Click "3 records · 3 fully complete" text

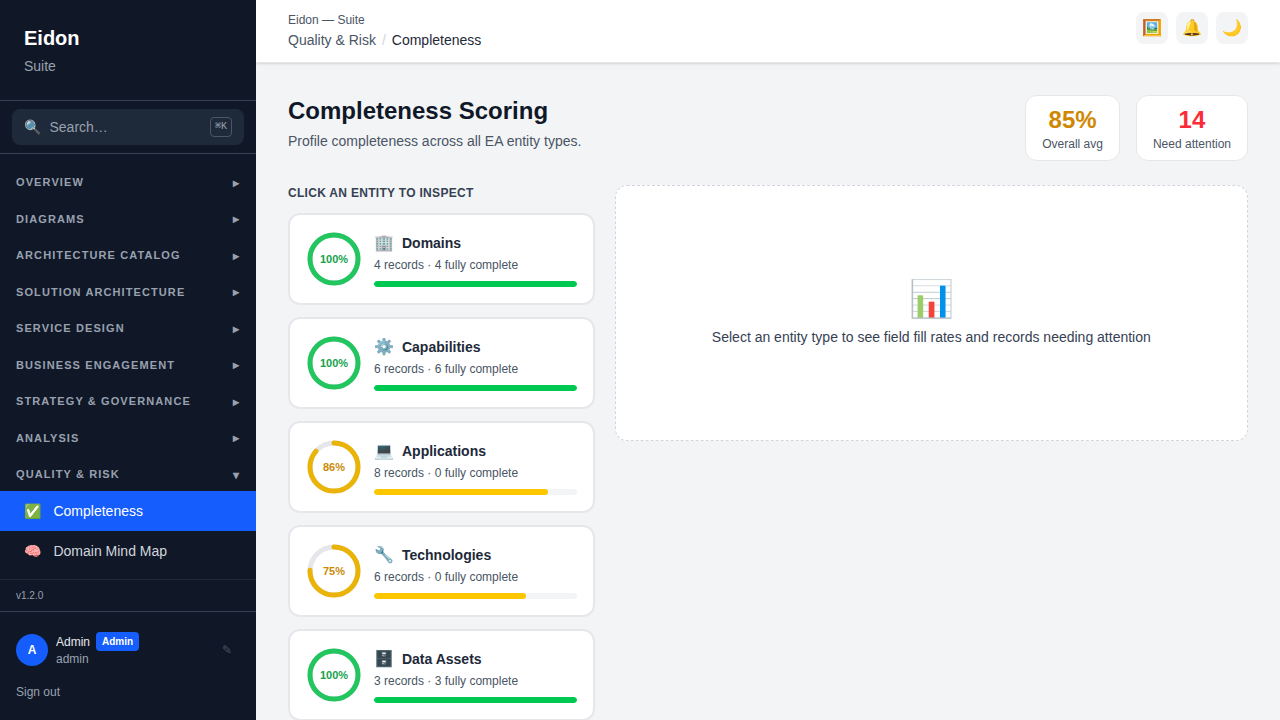pos(446,681)
